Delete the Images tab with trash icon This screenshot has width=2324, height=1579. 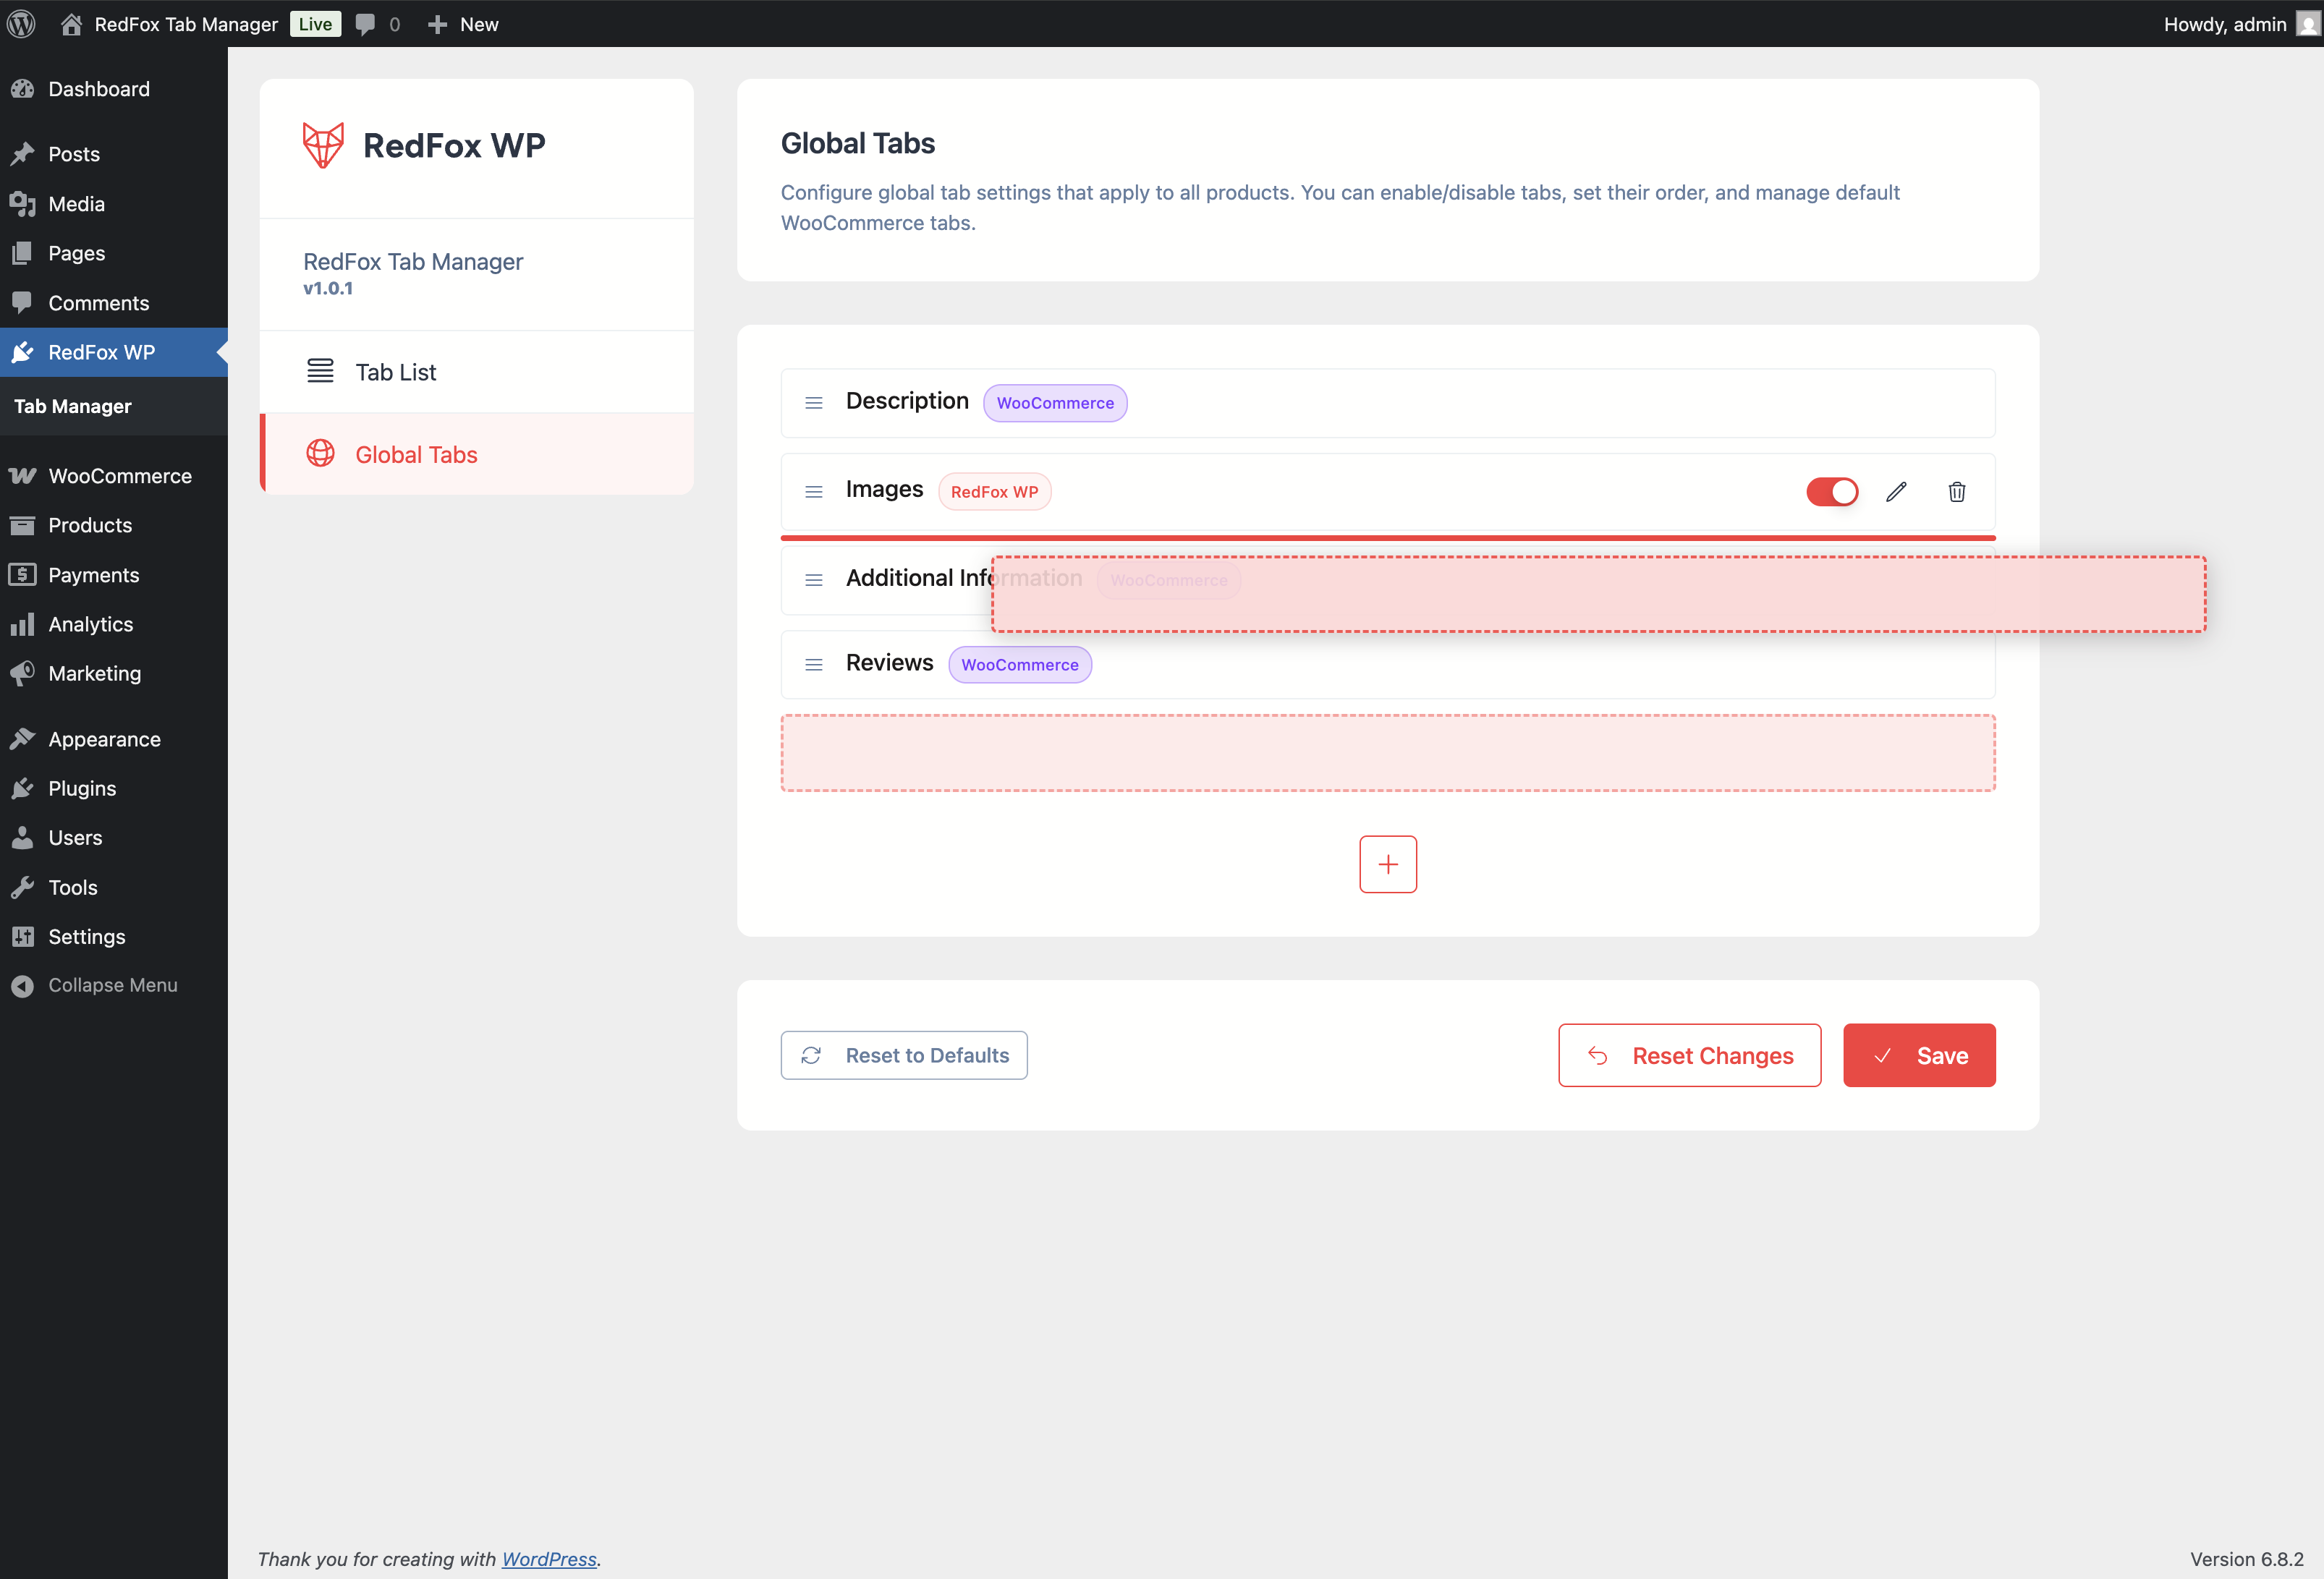[1957, 492]
